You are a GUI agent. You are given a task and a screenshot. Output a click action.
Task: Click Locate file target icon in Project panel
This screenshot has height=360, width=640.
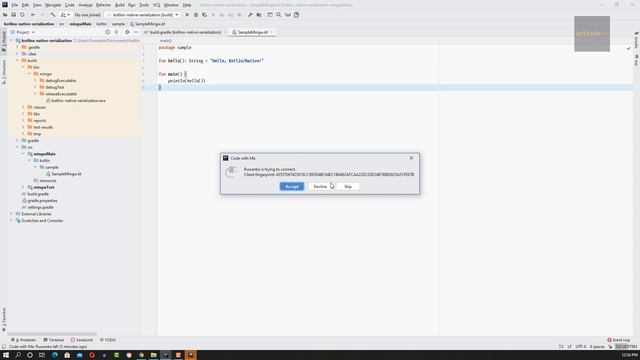[x=107, y=32]
